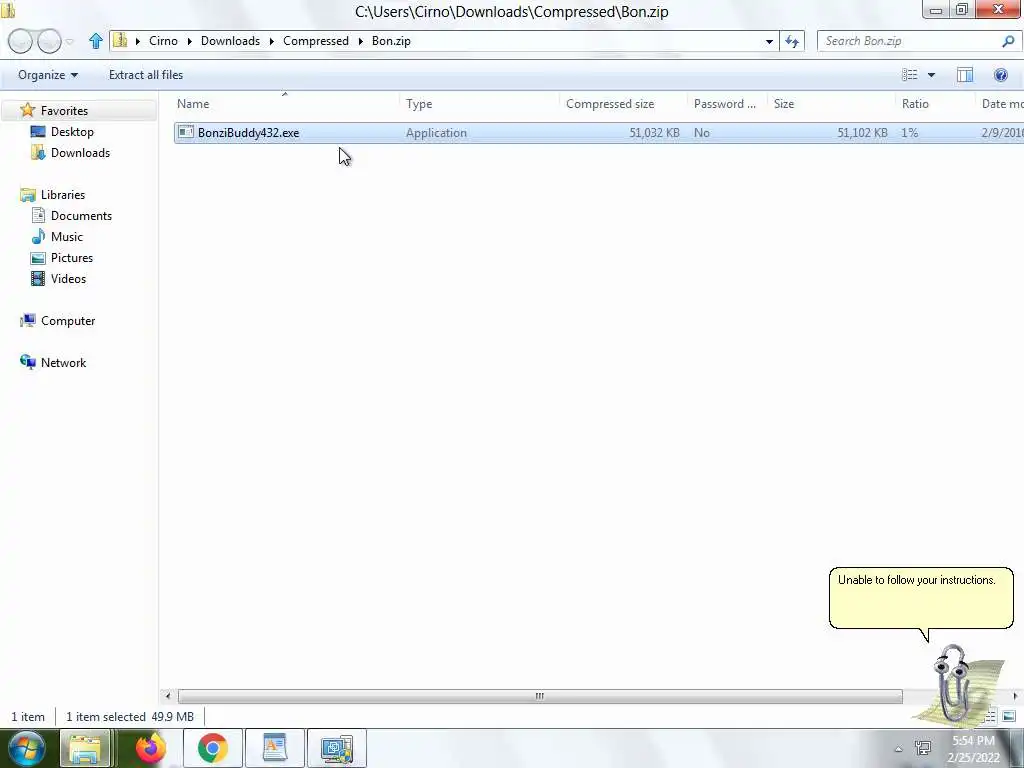Launch Google Chrome from taskbar
Viewport: 1024px width, 768px height.
point(212,748)
